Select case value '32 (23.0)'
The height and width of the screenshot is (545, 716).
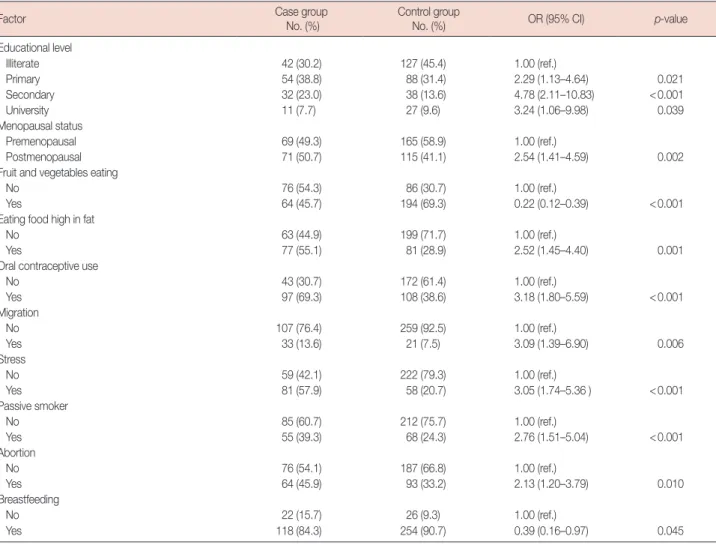coord(301,95)
